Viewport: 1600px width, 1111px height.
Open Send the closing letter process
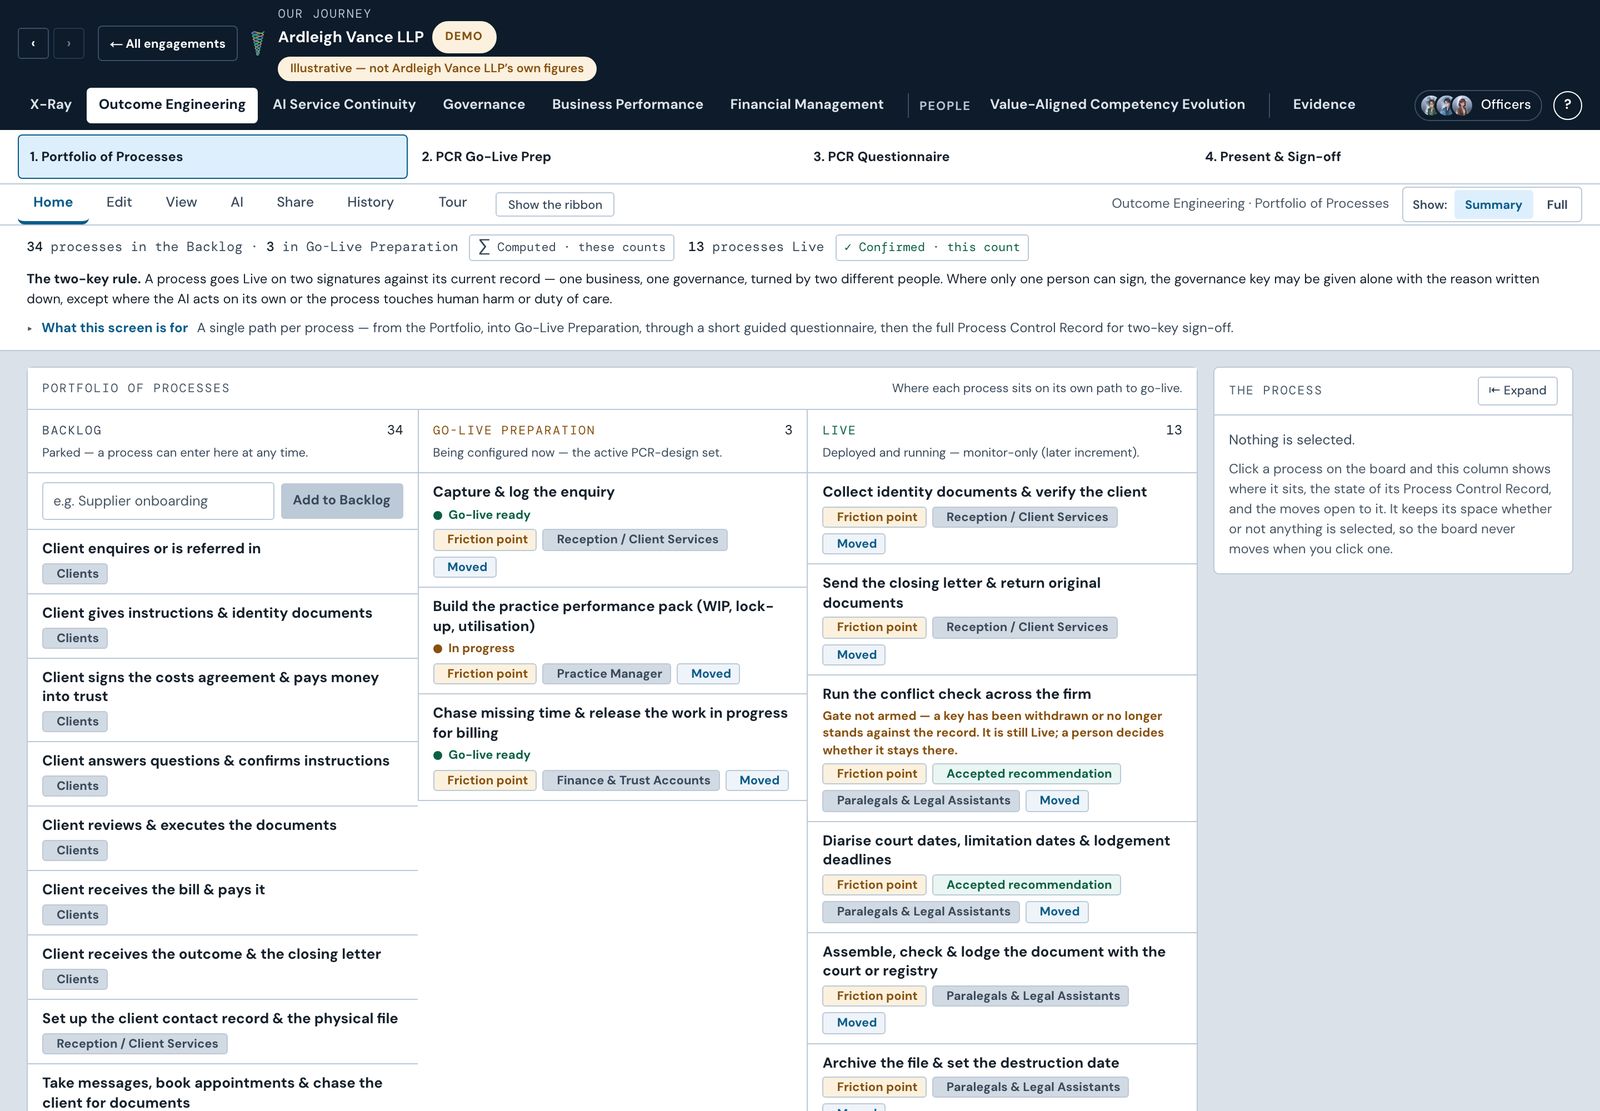pos(1001,619)
